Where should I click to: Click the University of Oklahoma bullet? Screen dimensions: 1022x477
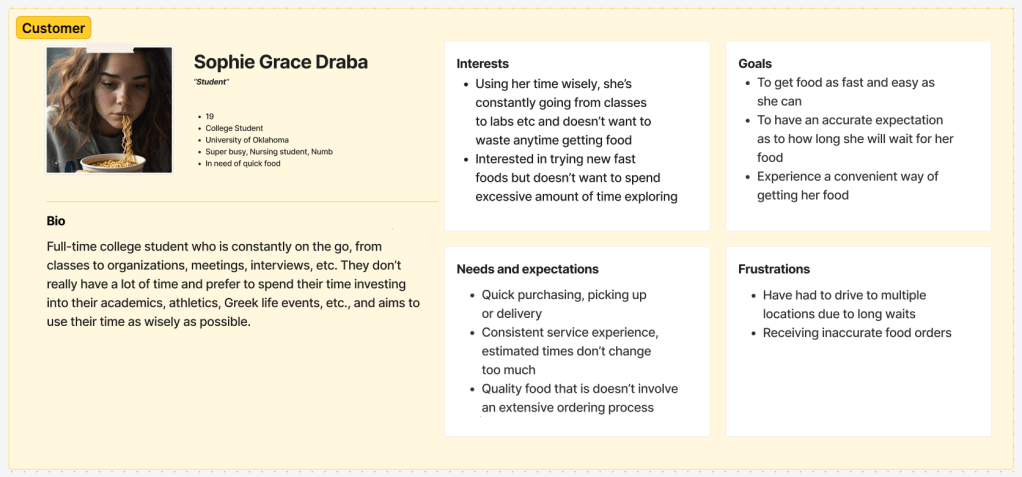tap(247, 140)
